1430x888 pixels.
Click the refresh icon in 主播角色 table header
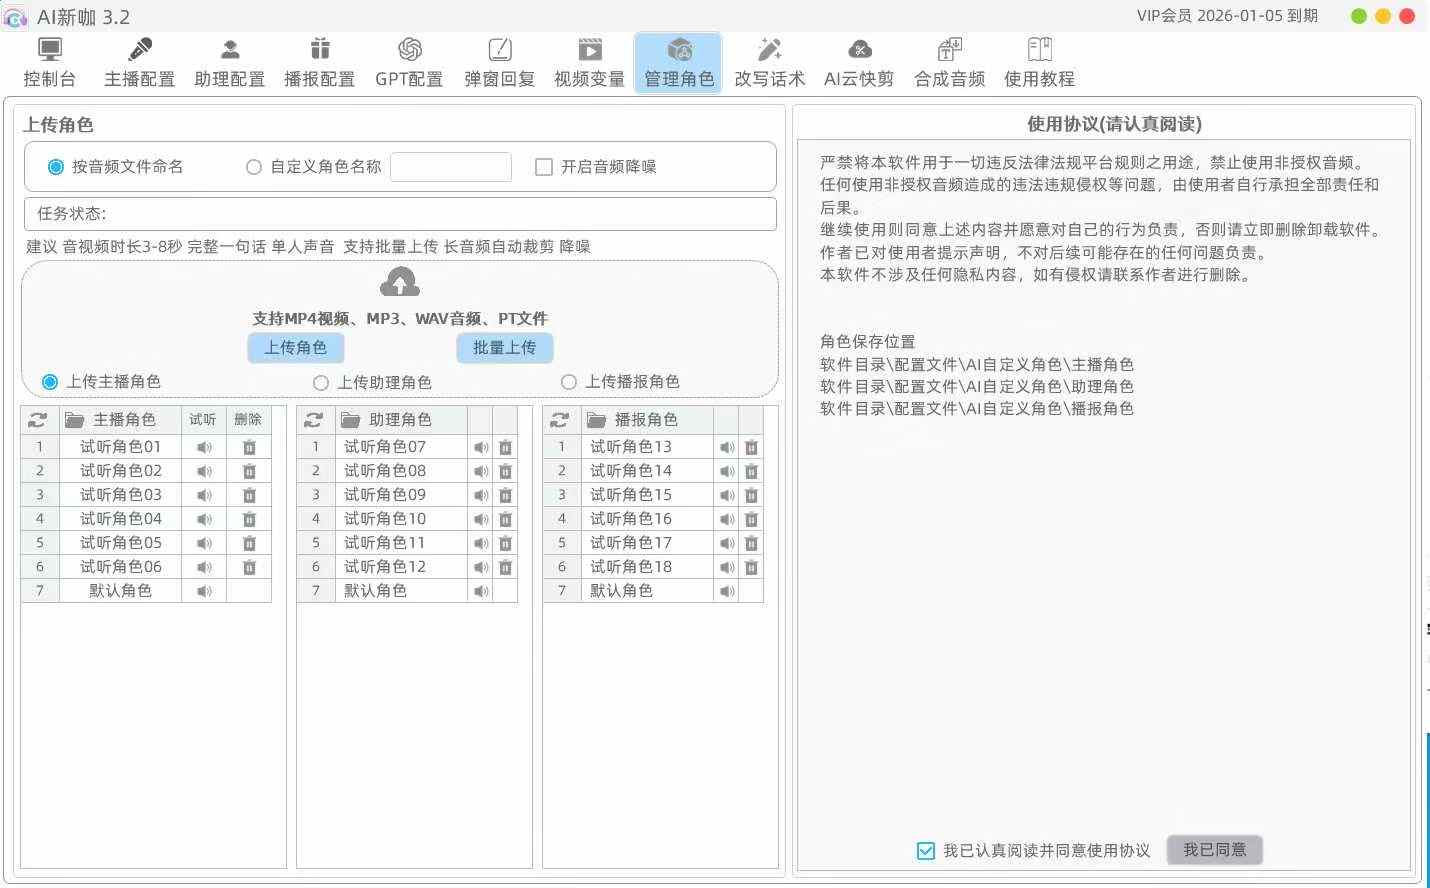[38, 420]
